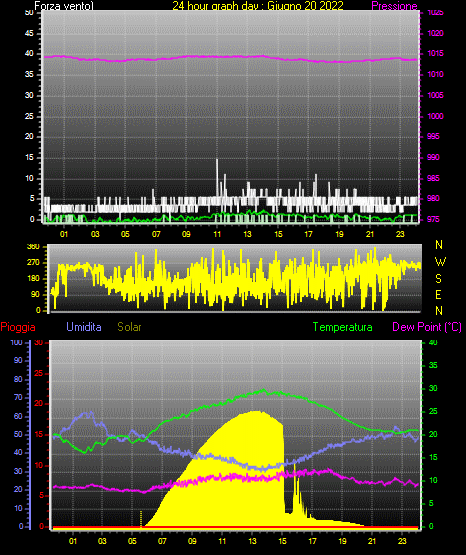Click the Pressione legend label
This screenshot has height=555, width=466.
(394, 6)
